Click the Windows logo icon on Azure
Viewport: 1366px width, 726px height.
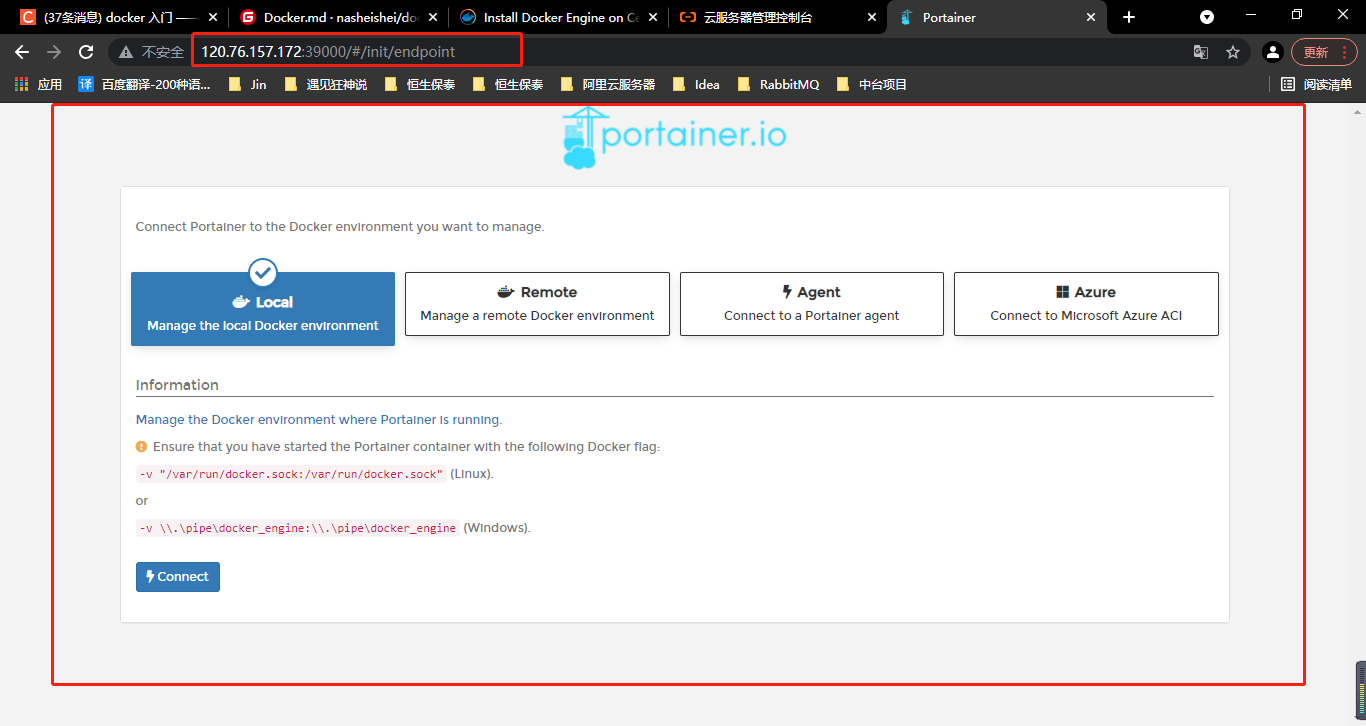click(x=1063, y=292)
